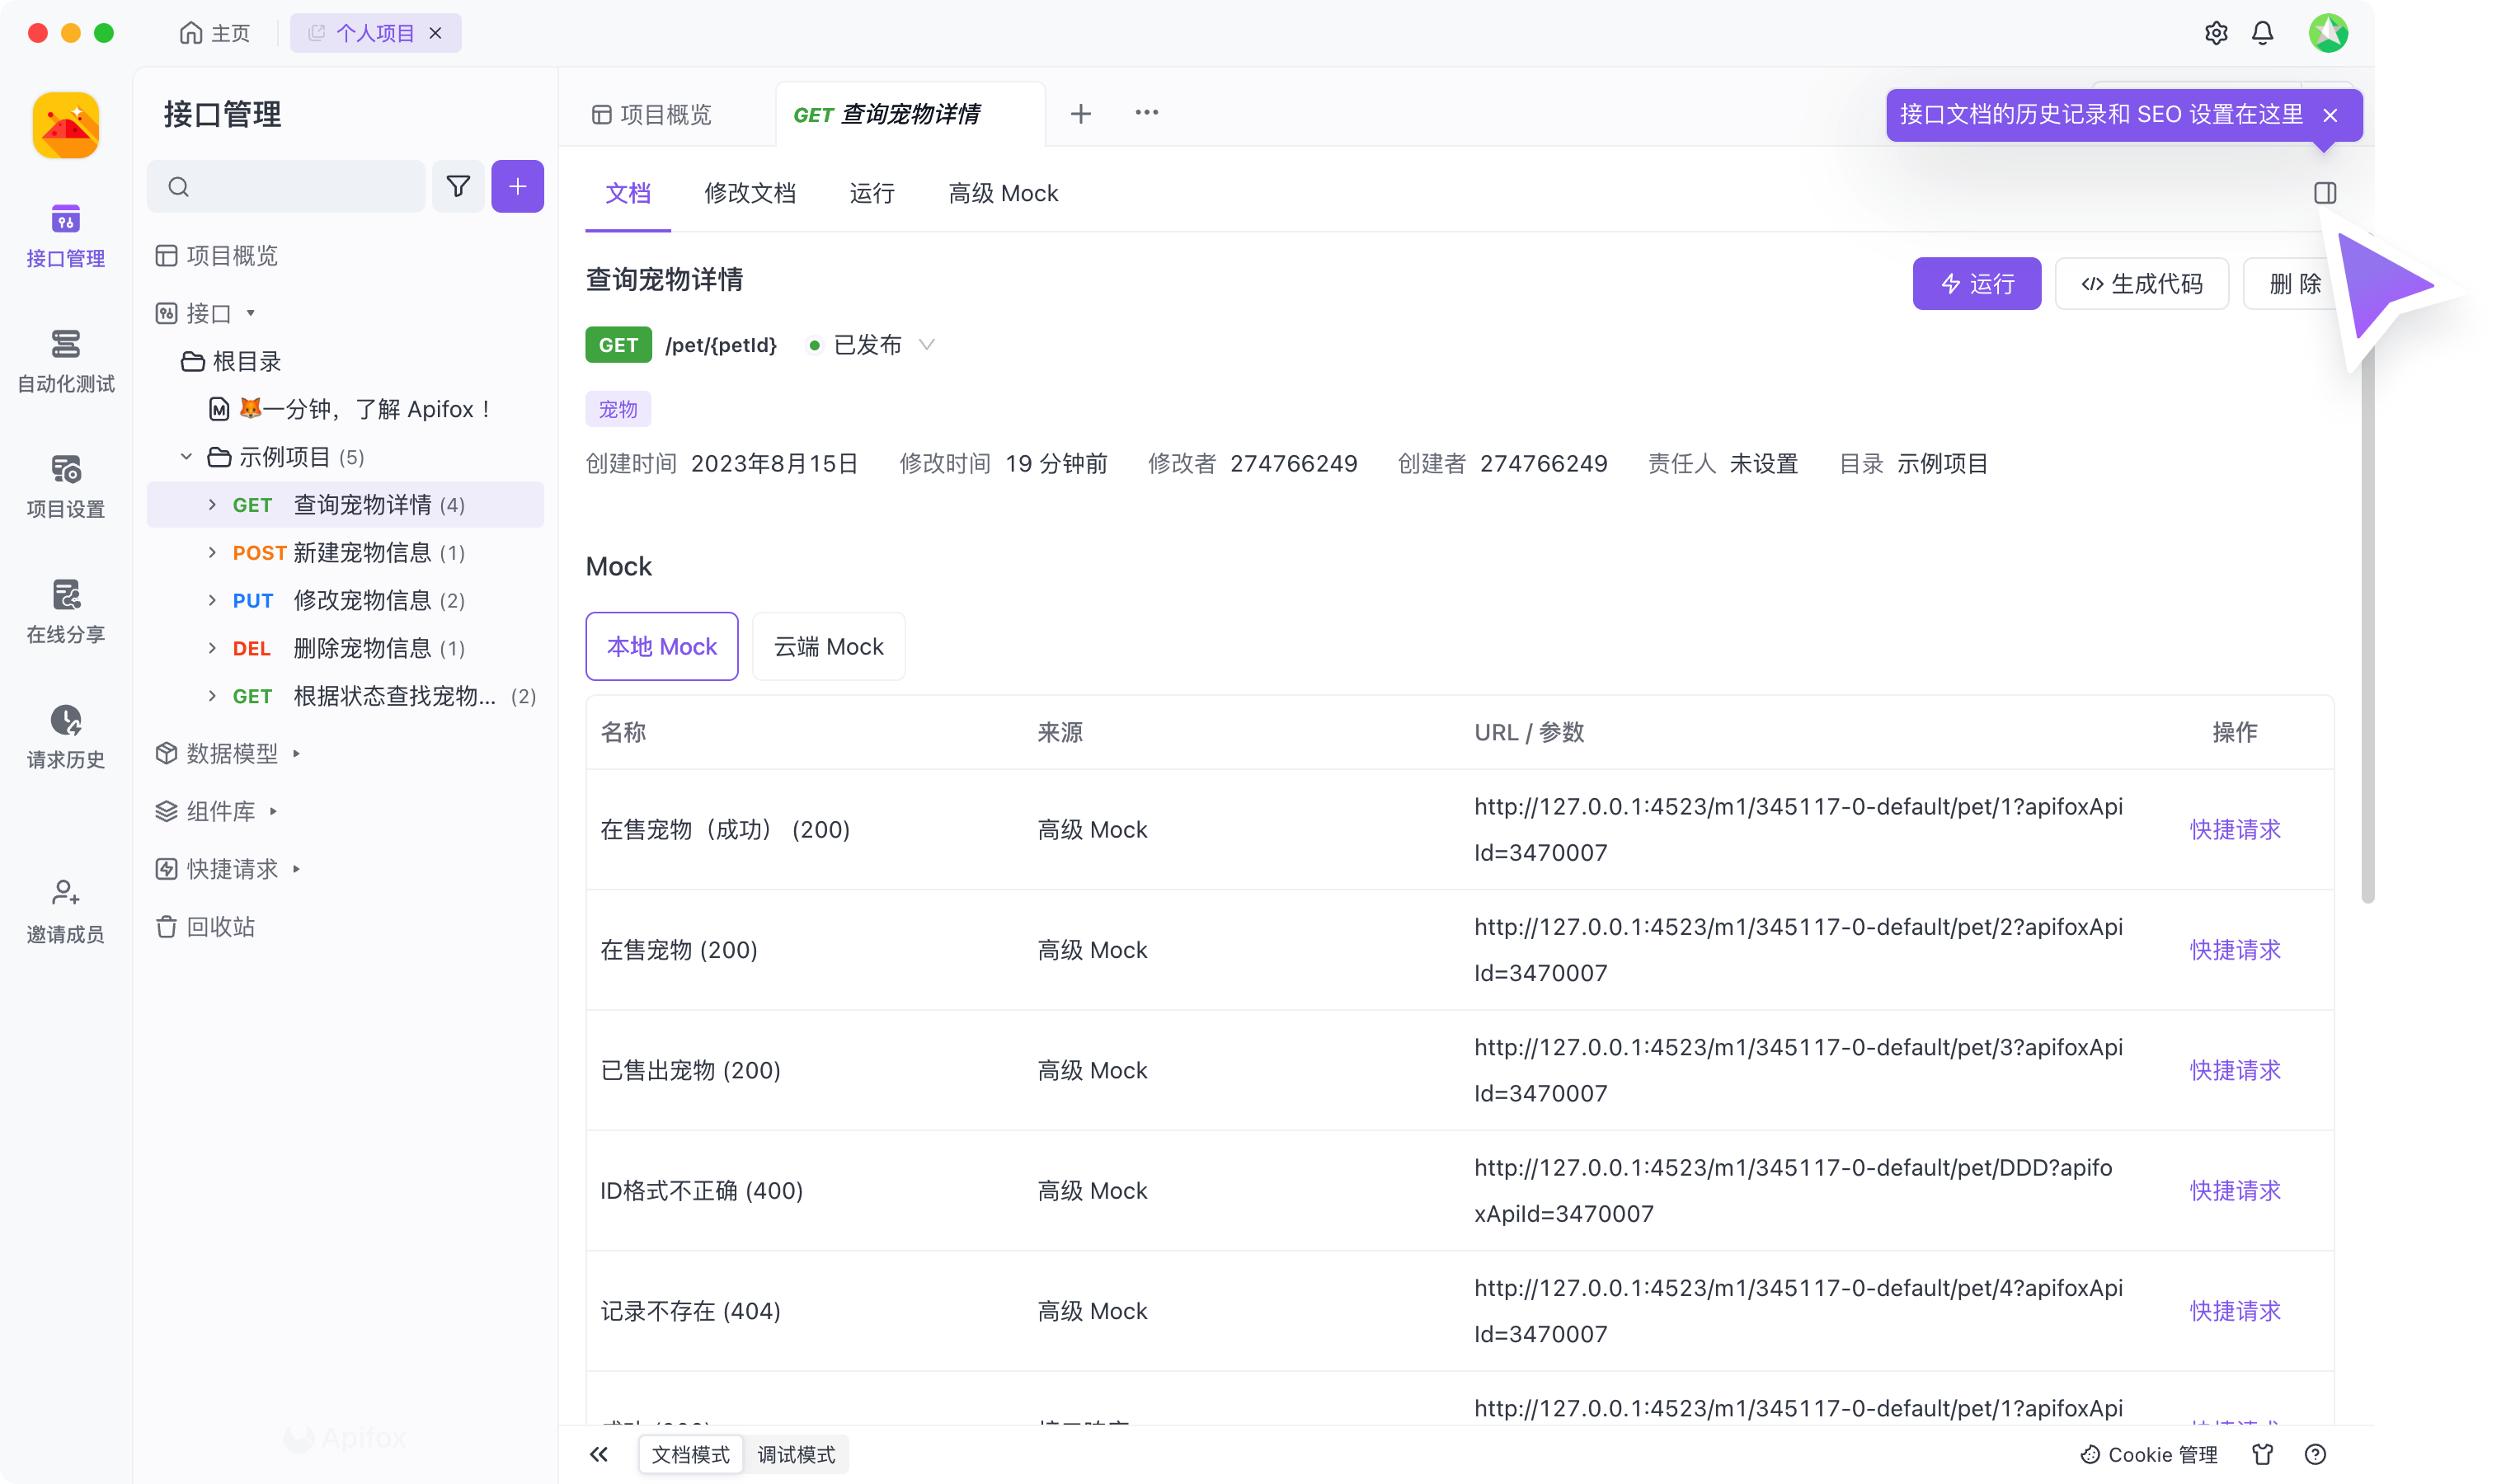2506x1484 pixels.
Task: Open the 已发布 status dropdown
Action: [x=872, y=344]
